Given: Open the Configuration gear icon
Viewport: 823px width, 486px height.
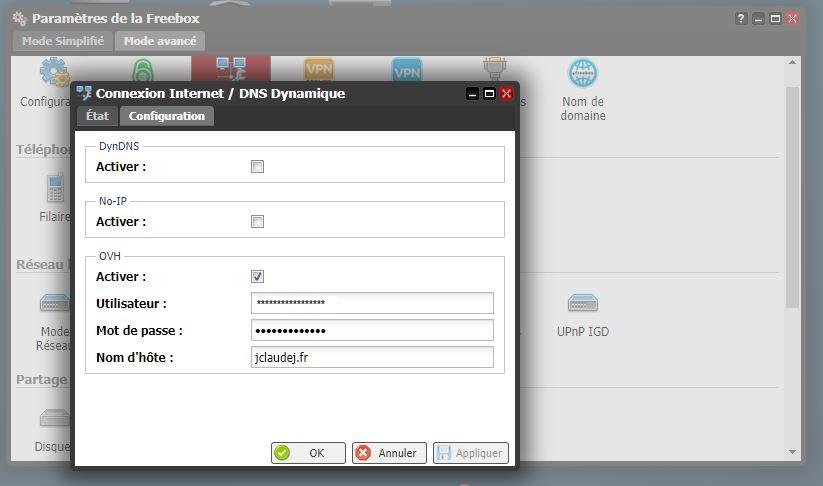Looking at the screenshot, I should click(55, 72).
